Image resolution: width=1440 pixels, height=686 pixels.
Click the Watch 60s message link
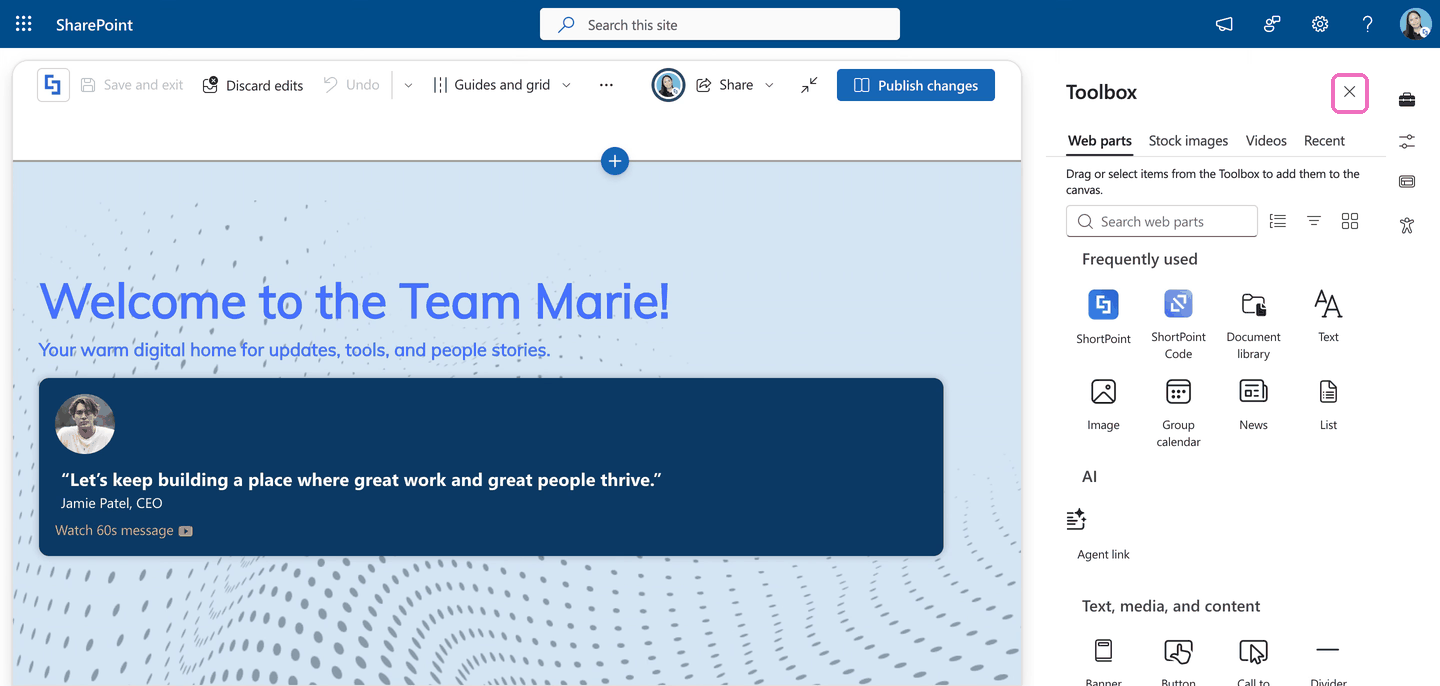[124, 530]
